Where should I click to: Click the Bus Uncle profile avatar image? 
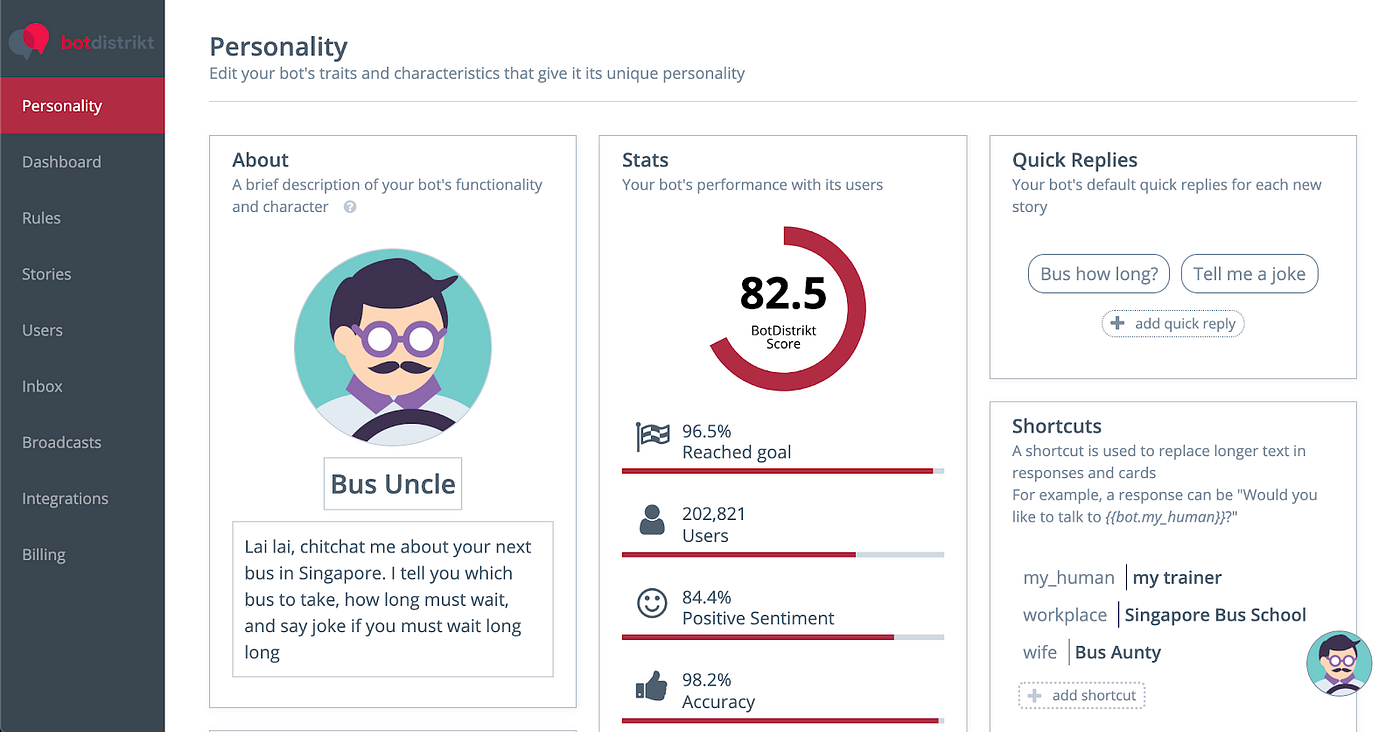tap(393, 346)
